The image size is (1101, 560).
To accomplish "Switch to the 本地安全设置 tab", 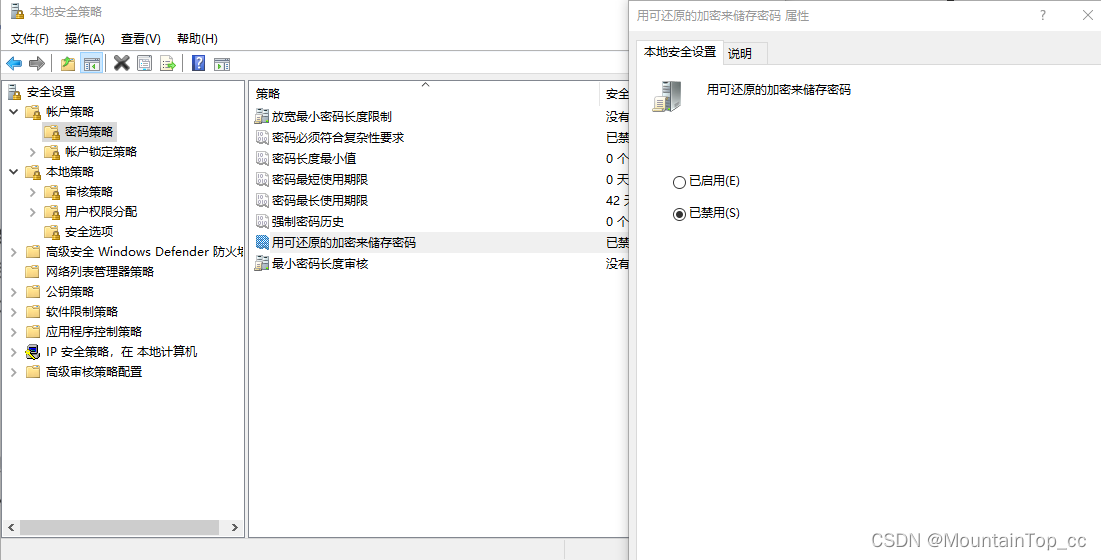I will (x=680, y=51).
